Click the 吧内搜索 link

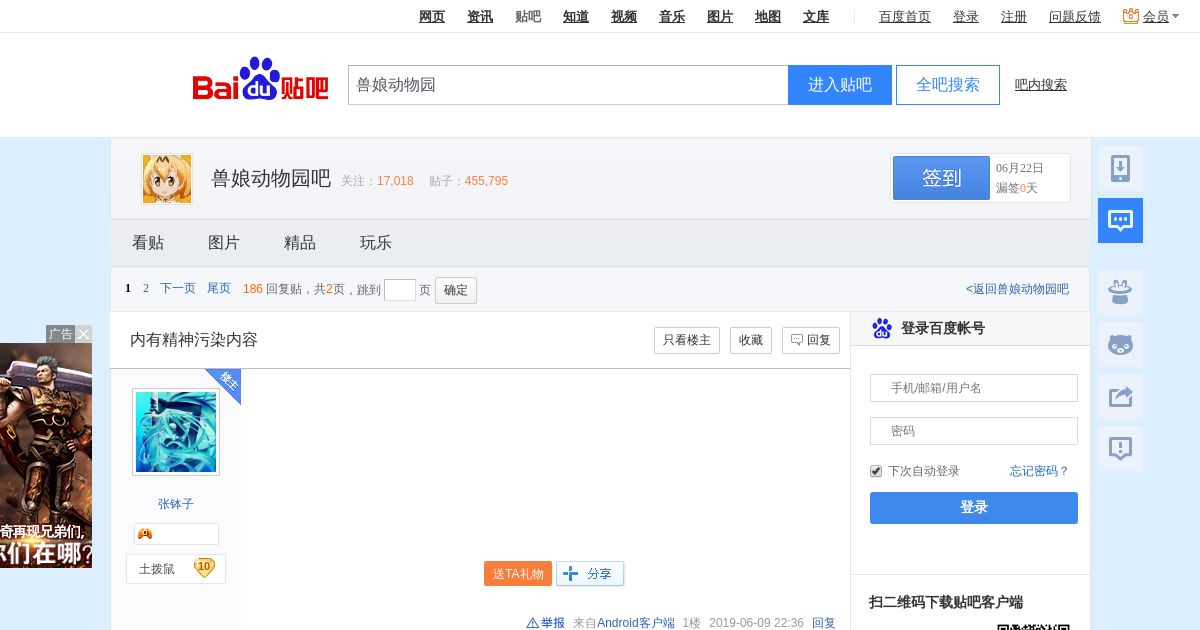point(1041,85)
